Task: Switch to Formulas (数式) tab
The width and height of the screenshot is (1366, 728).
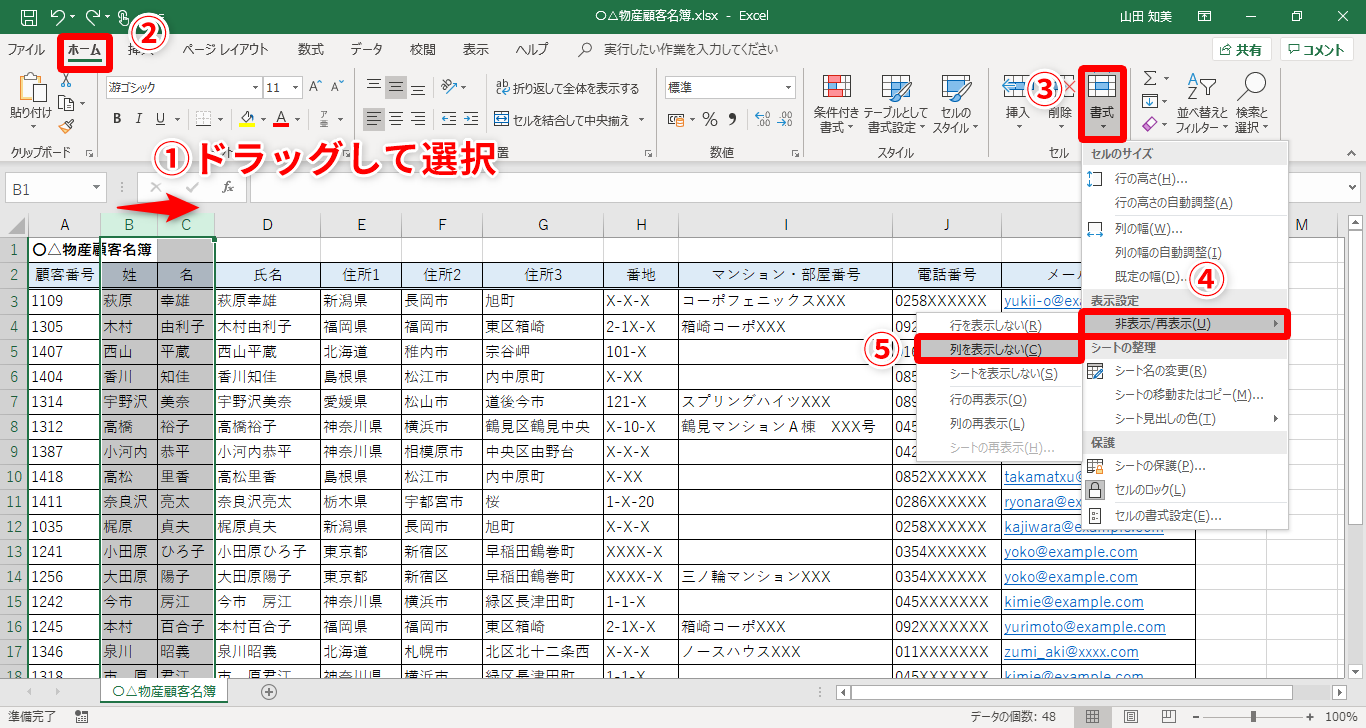Action: tap(311, 49)
